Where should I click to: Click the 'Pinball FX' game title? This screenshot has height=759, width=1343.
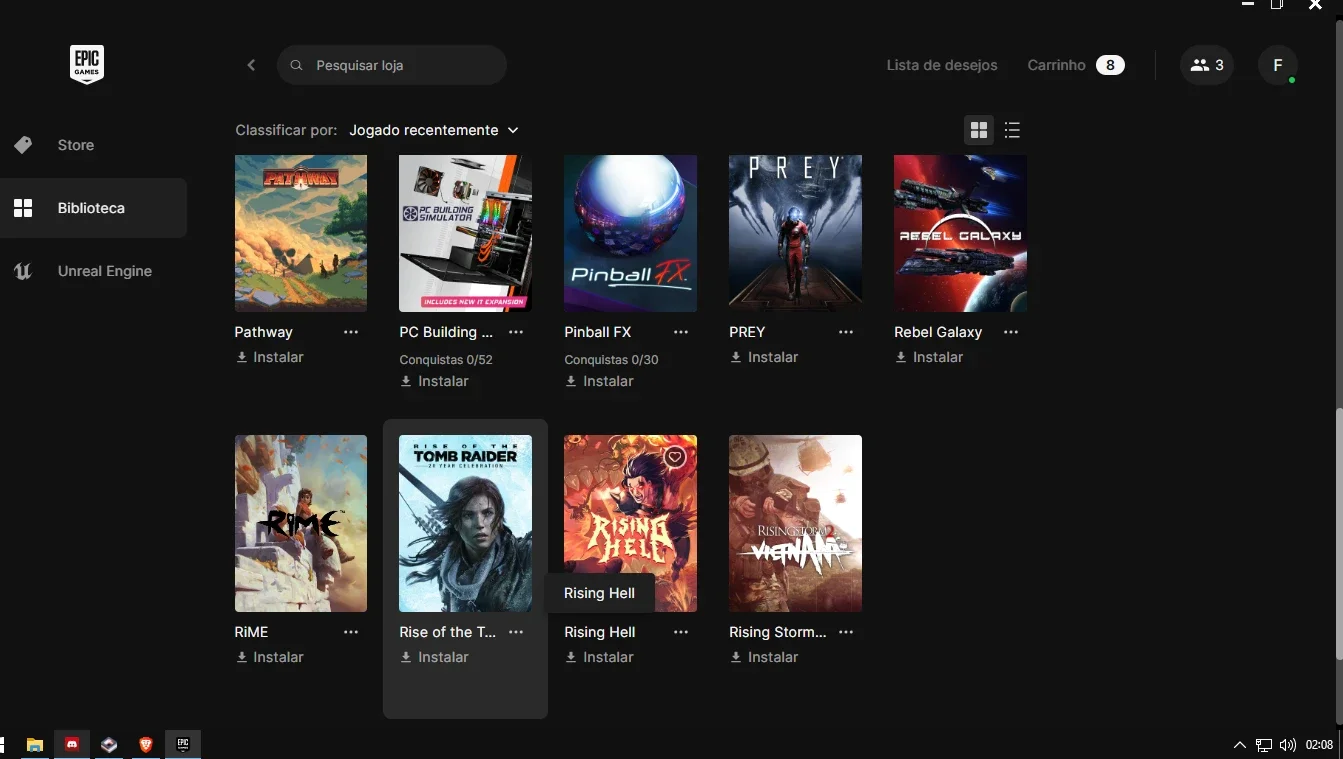[x=598, y=332]
